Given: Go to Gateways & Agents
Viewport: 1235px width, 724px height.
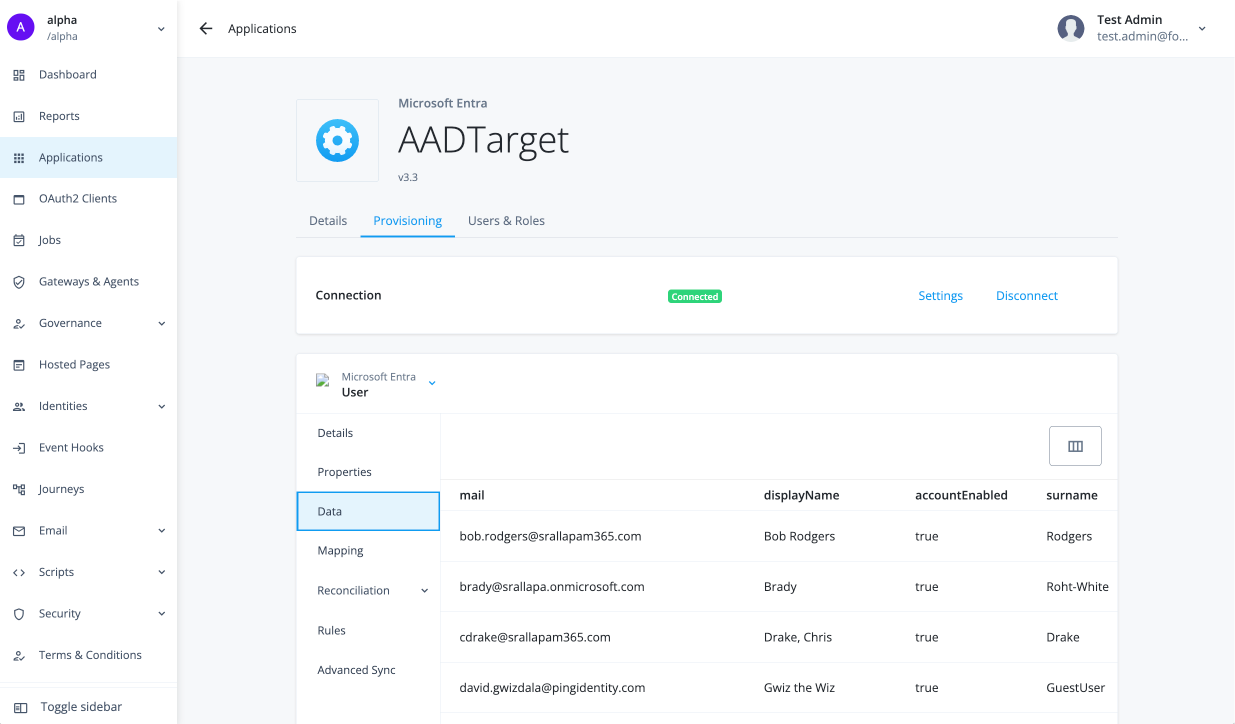Looking at the screenshot, I should 87,281.
